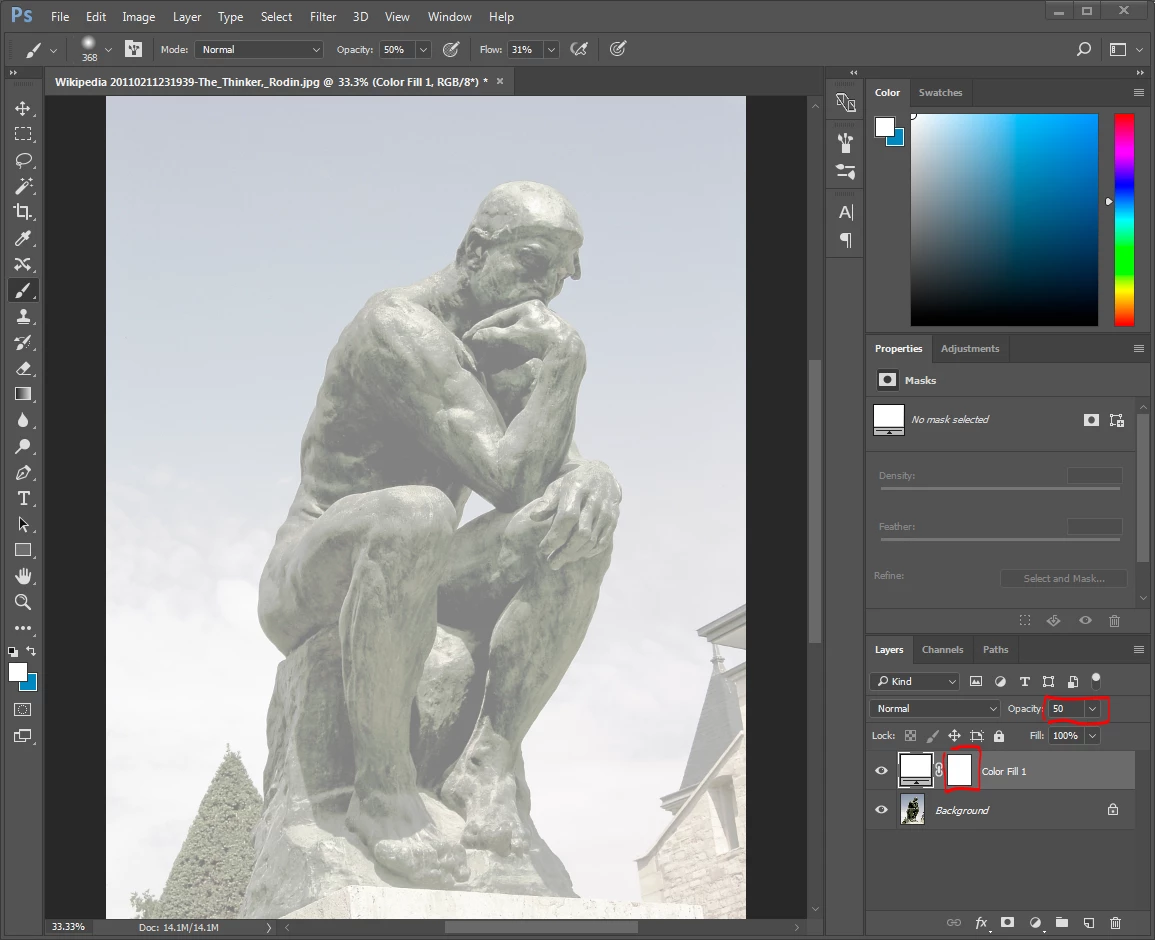Open the Search icon in options bar

1084,49
